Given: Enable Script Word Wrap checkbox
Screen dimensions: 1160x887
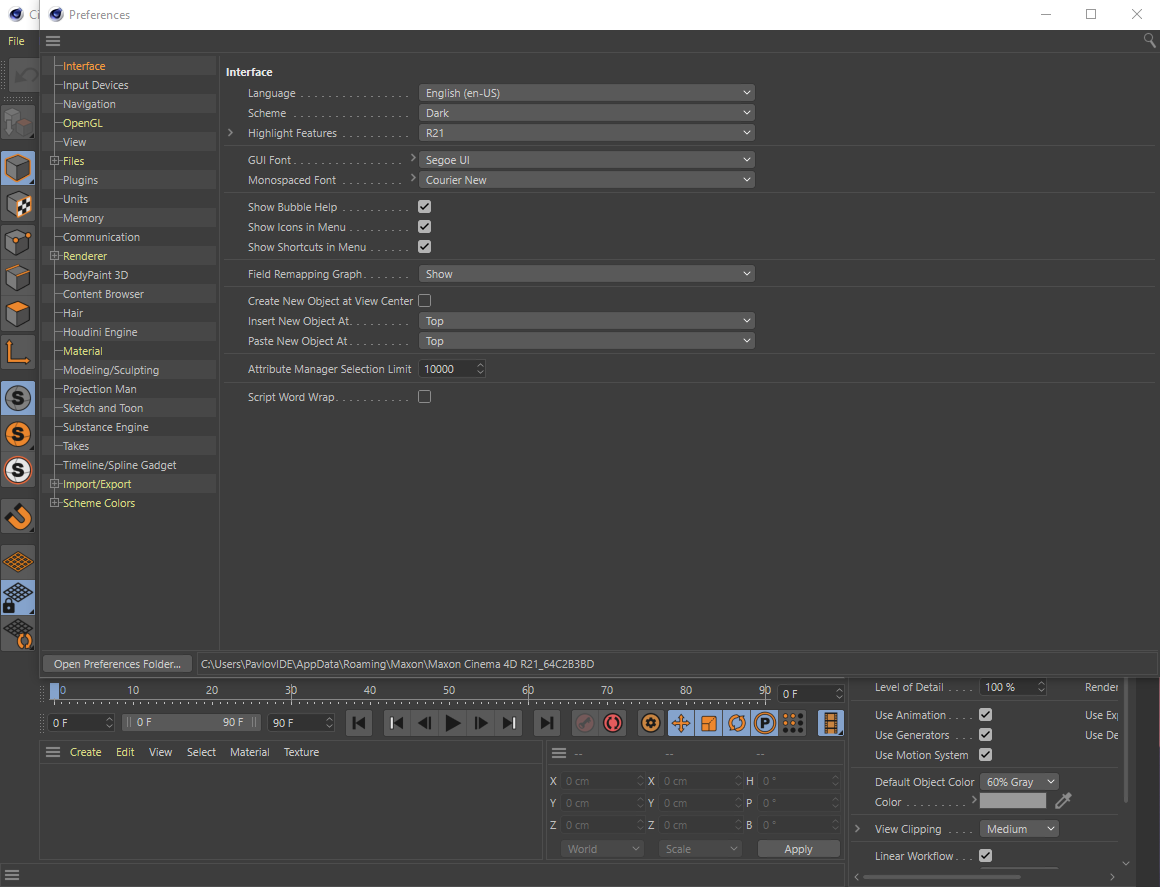Looking at the screenshot, I should pos(425,397).
